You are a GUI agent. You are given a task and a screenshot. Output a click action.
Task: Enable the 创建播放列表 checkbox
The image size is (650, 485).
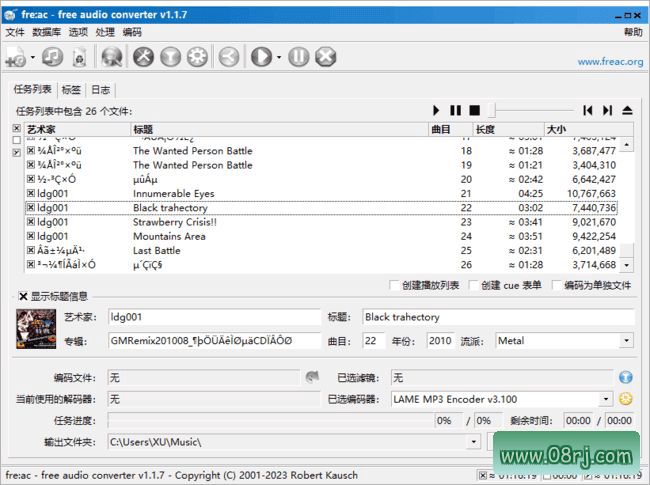click(394, 285)
